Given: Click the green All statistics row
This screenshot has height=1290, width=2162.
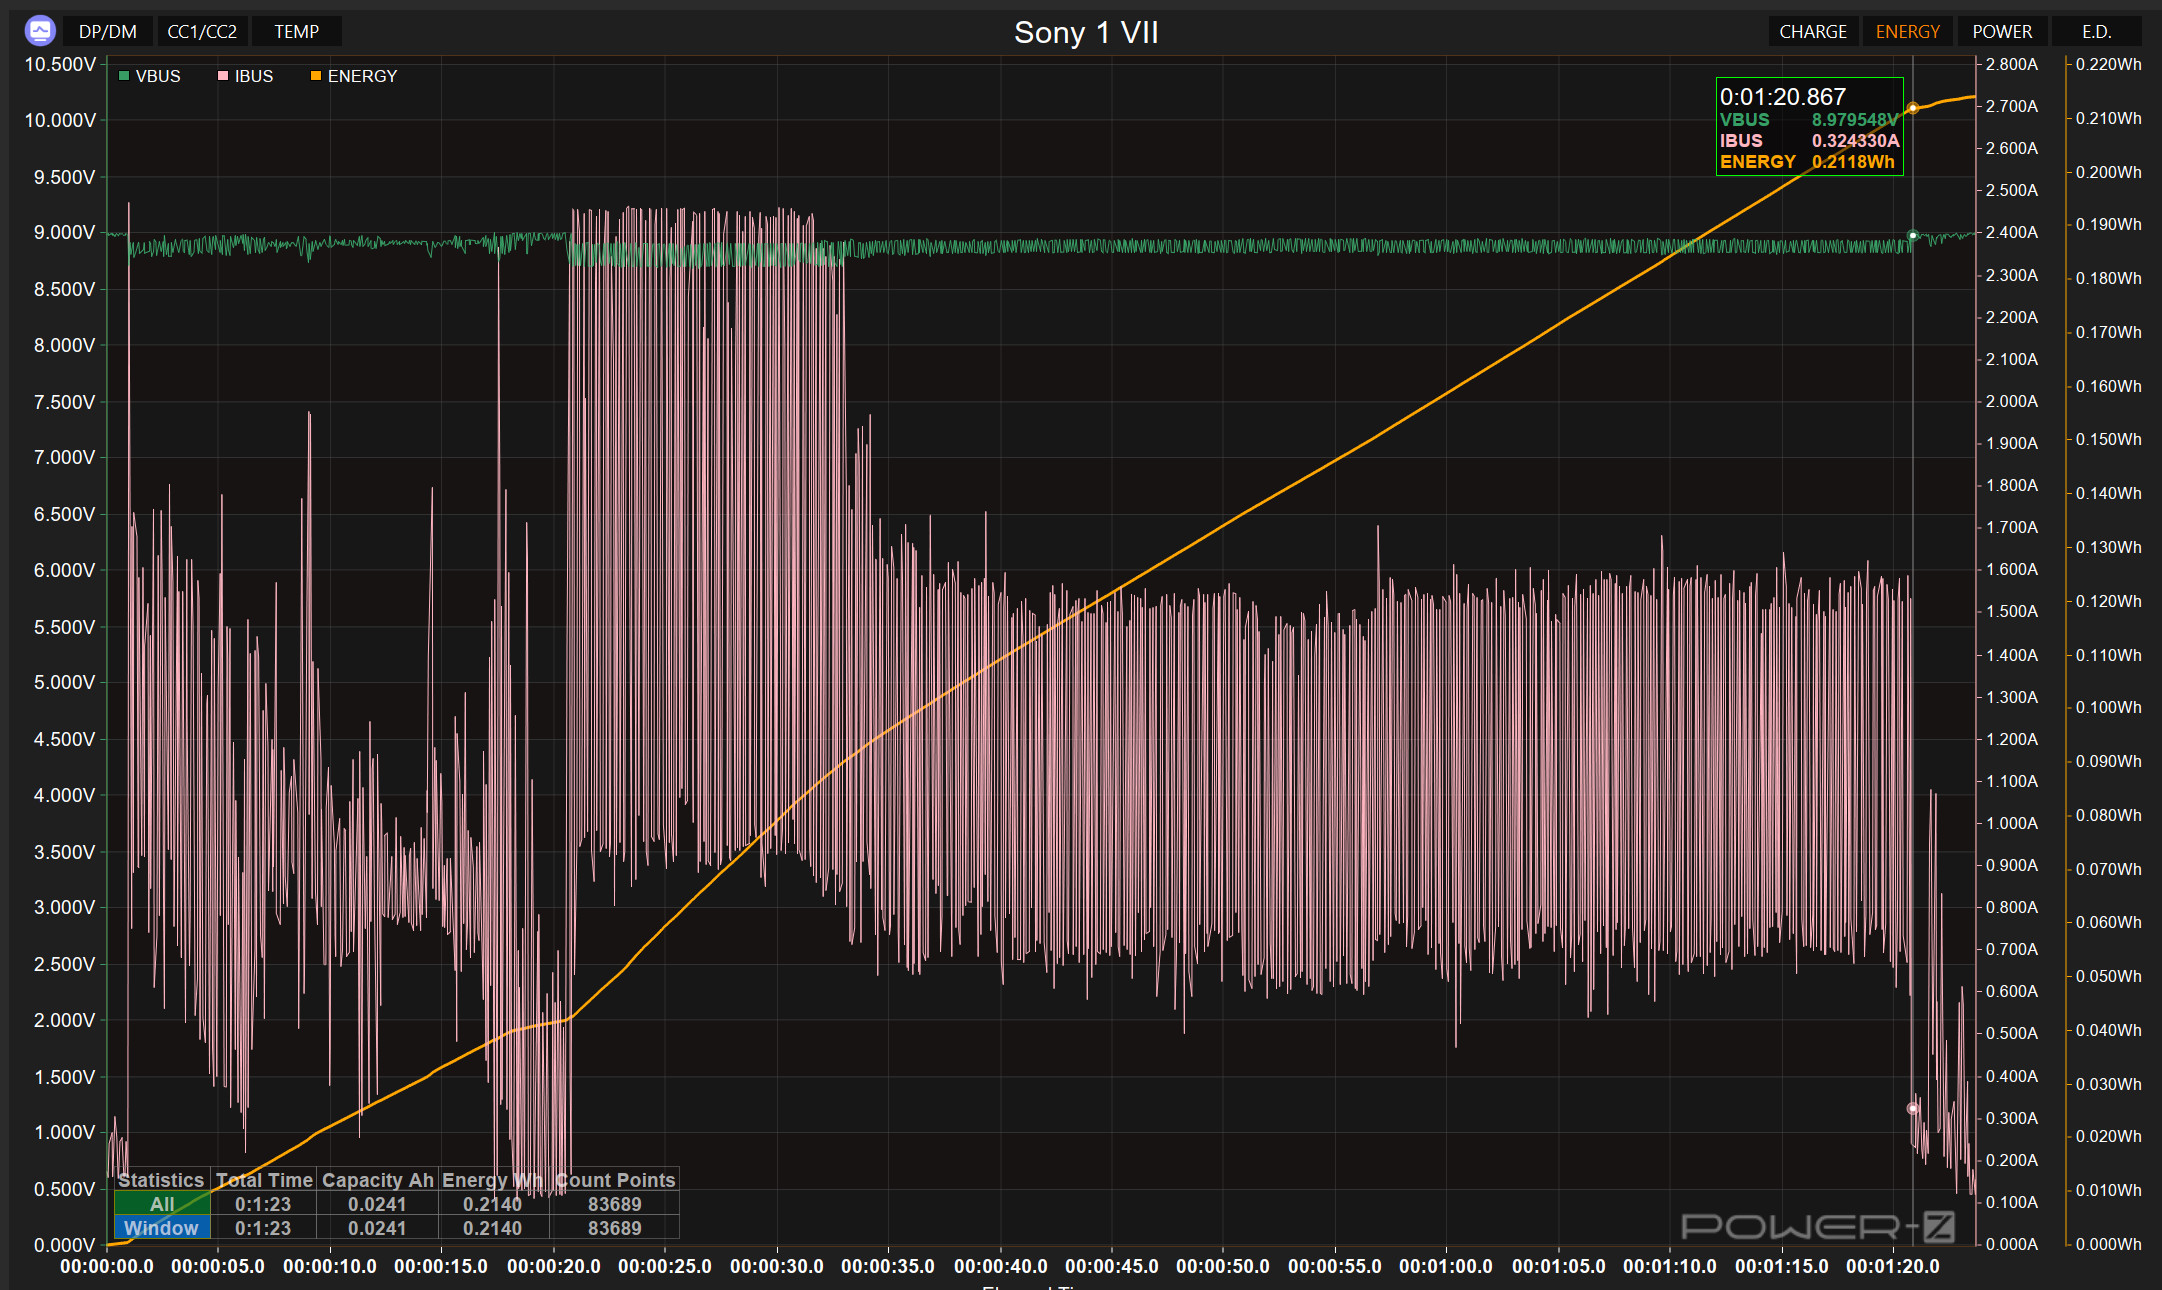Looking at the screenshot, I should [162, 1204].
